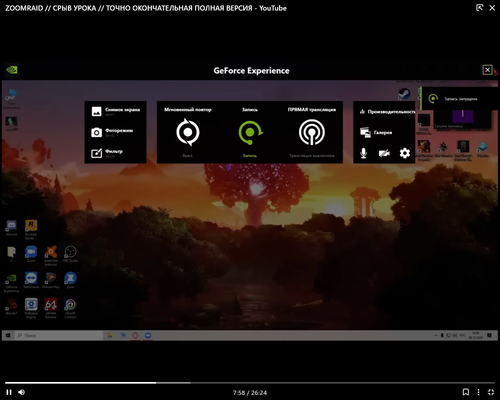The width and height of the screenshot is (500, 400).
Task: Pause the YouTube video
Action: [9, 392]
